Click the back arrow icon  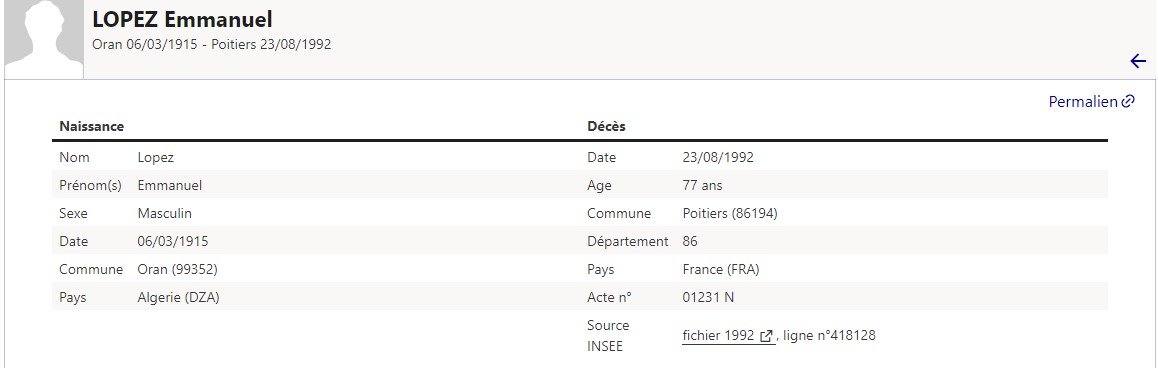1138,61
